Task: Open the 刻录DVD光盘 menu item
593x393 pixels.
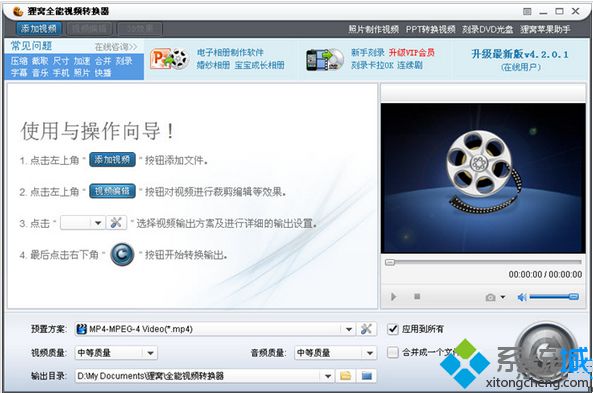Action: coord(487,29)
